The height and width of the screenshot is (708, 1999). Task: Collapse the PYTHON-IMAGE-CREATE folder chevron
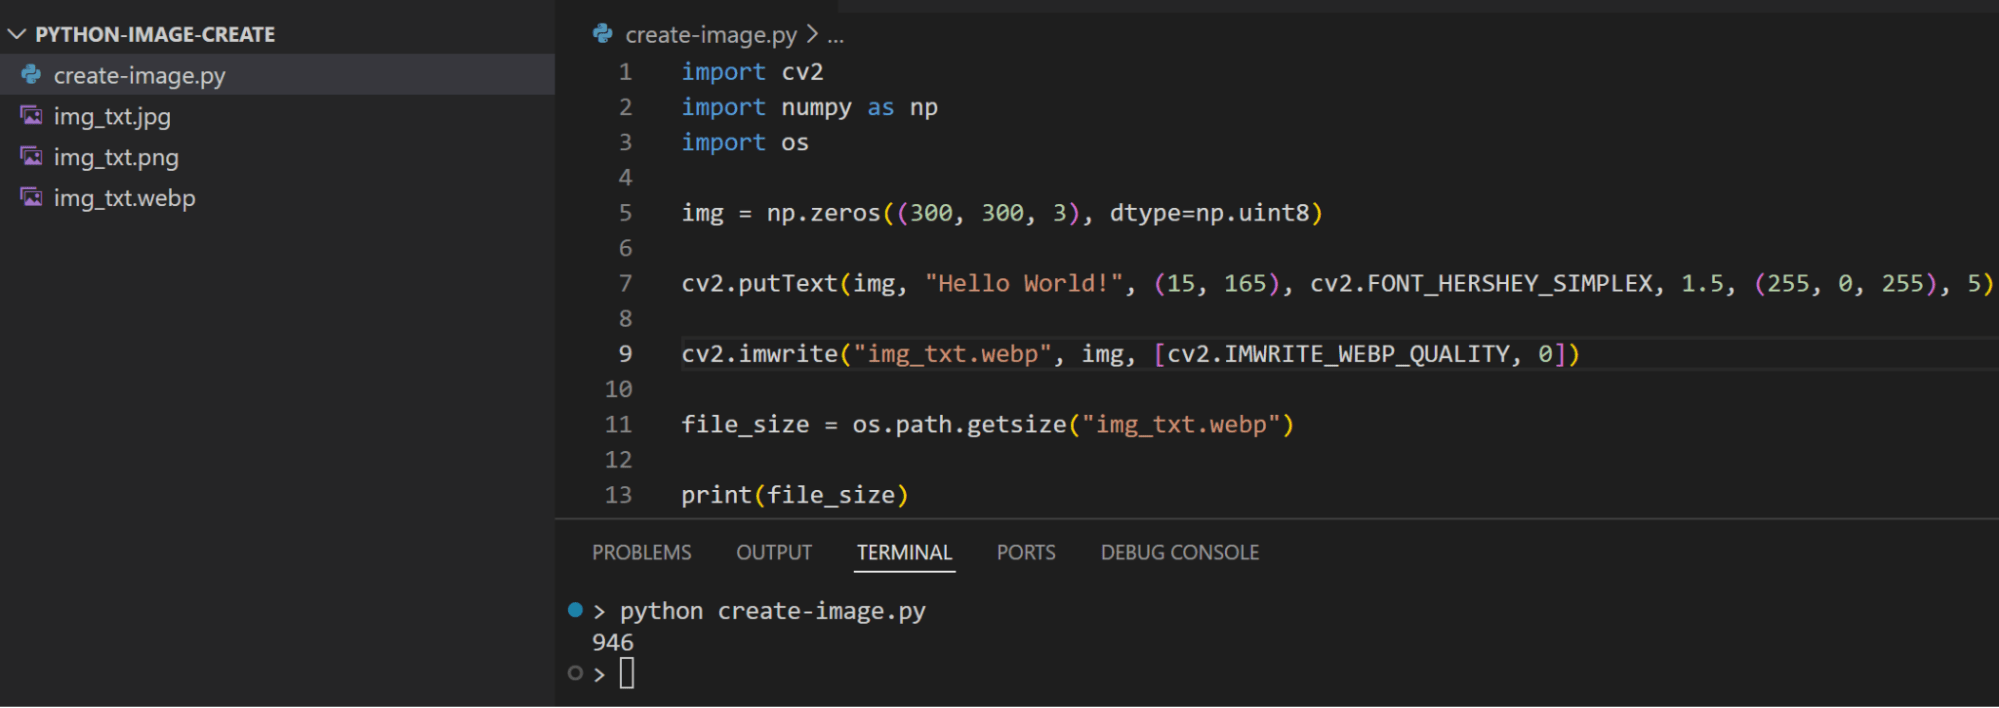tap(16, 34)
